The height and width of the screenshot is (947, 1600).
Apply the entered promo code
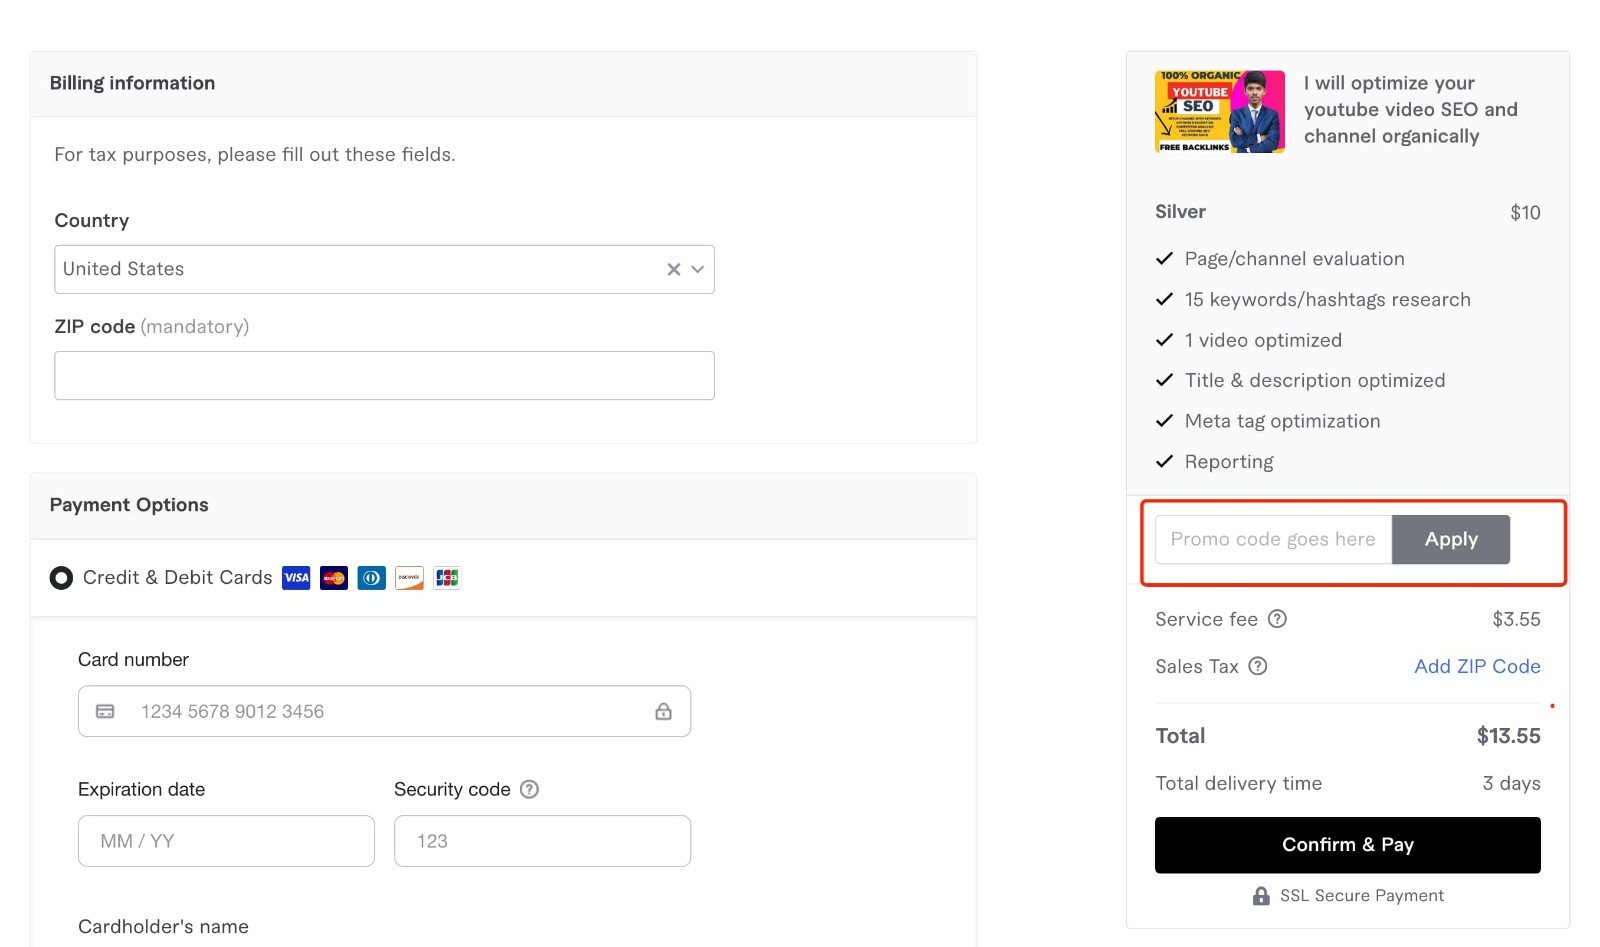[1451, 539]
